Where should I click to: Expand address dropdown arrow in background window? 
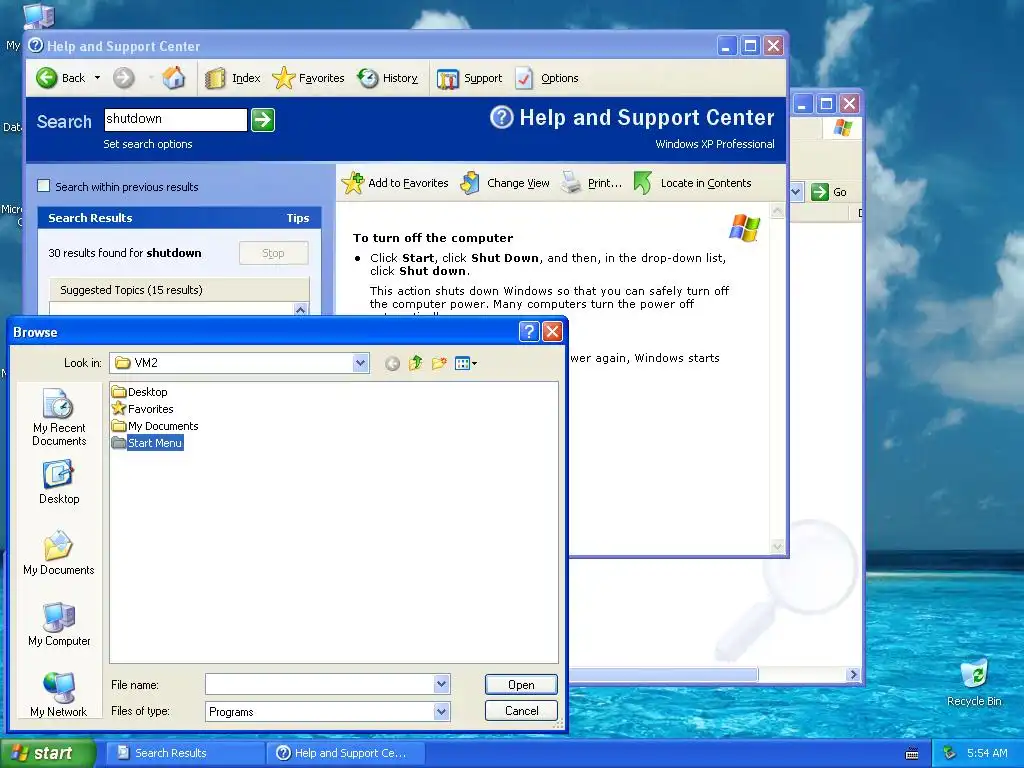[x=796, y=192]
